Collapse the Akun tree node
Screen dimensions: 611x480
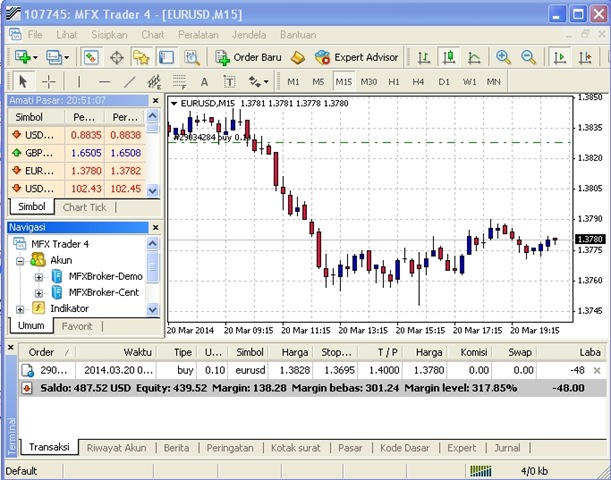21,260
